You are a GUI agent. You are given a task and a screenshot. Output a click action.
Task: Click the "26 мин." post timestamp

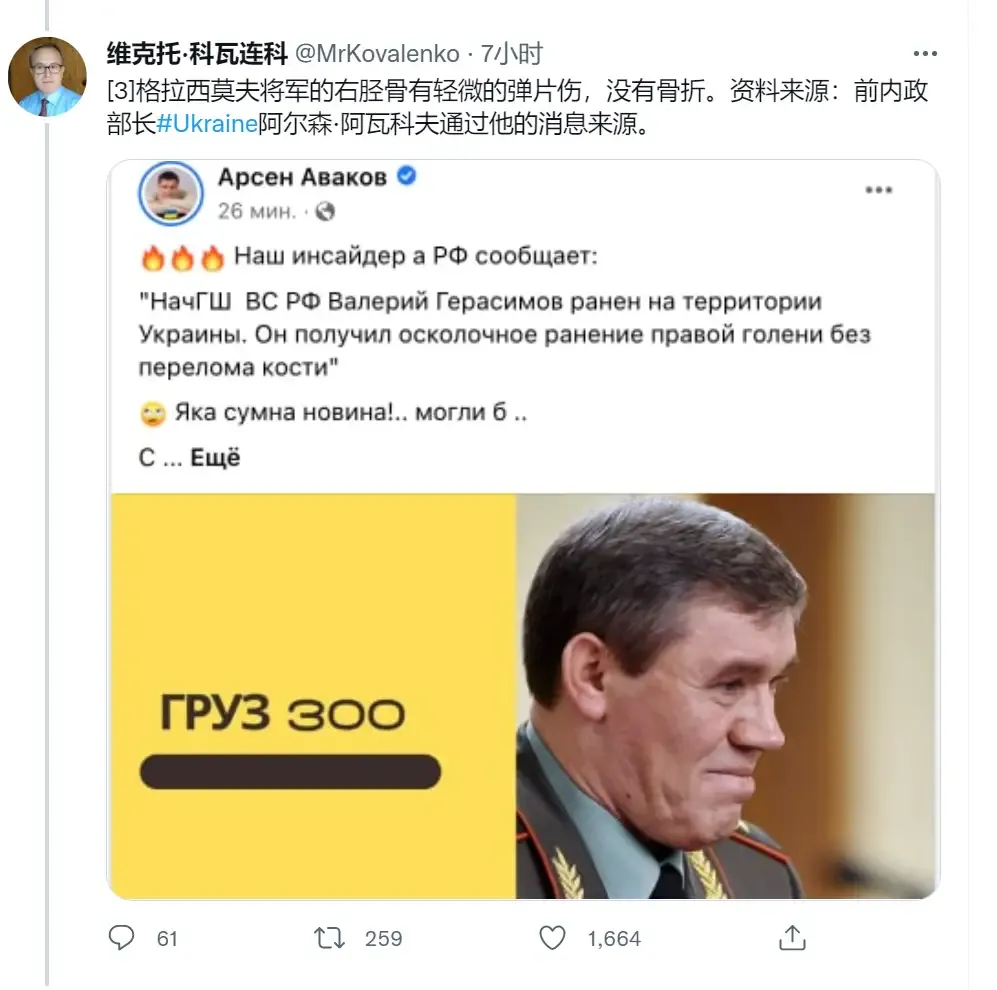pyautogui.click(x=257, y=212)
